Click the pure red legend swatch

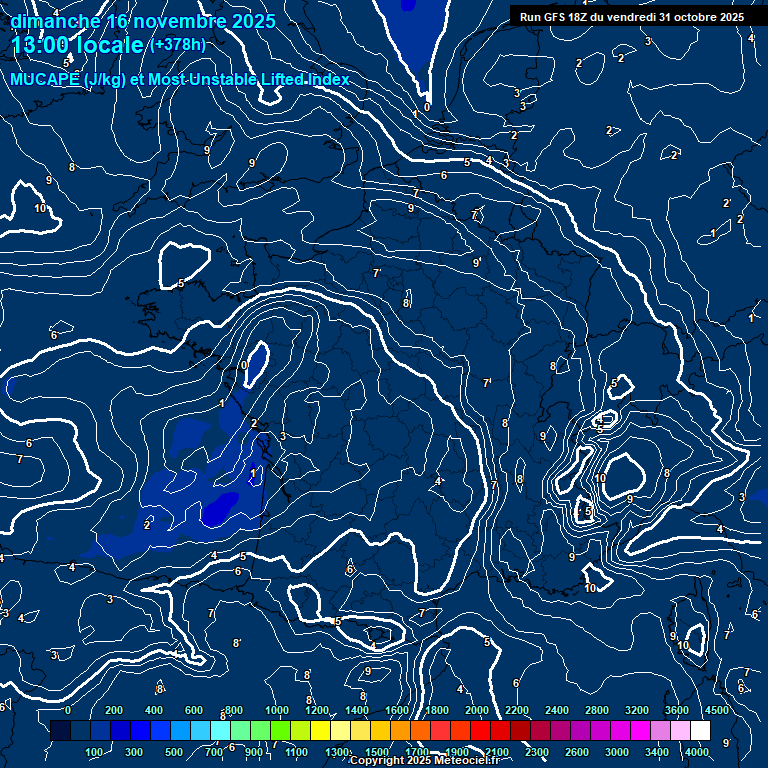click(480, 730)
